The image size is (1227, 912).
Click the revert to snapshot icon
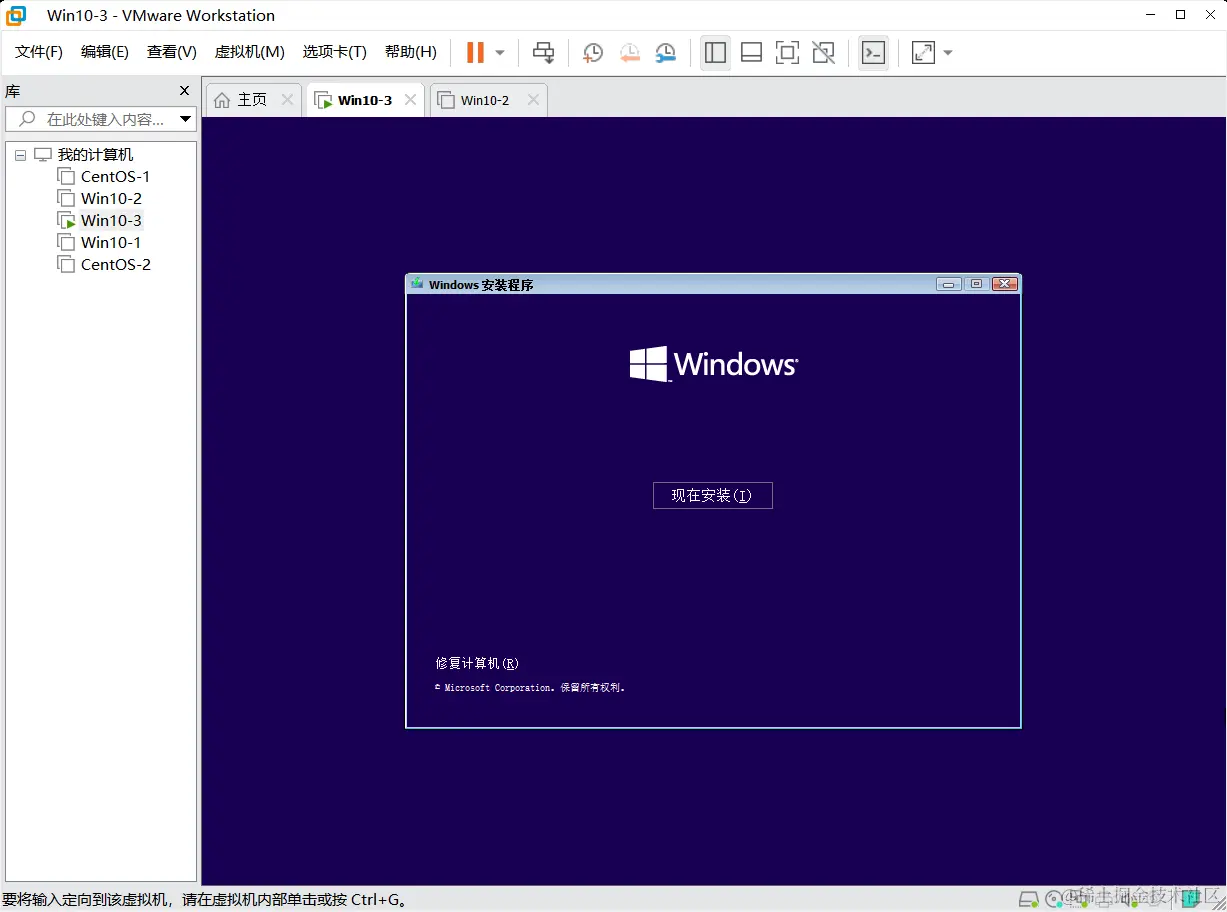pyautogui.click(x=629, y=53)
